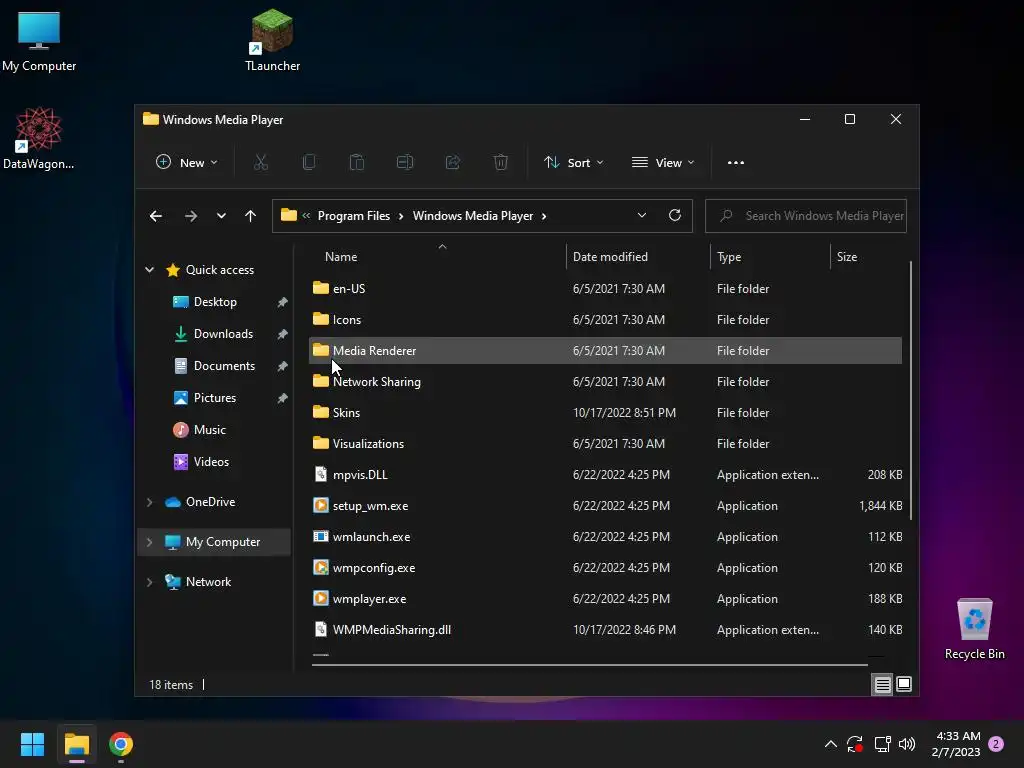The height and width of the screenshot is (768, 1024).
Task: Select the Visualizations folder
Action: coord(605,443)
